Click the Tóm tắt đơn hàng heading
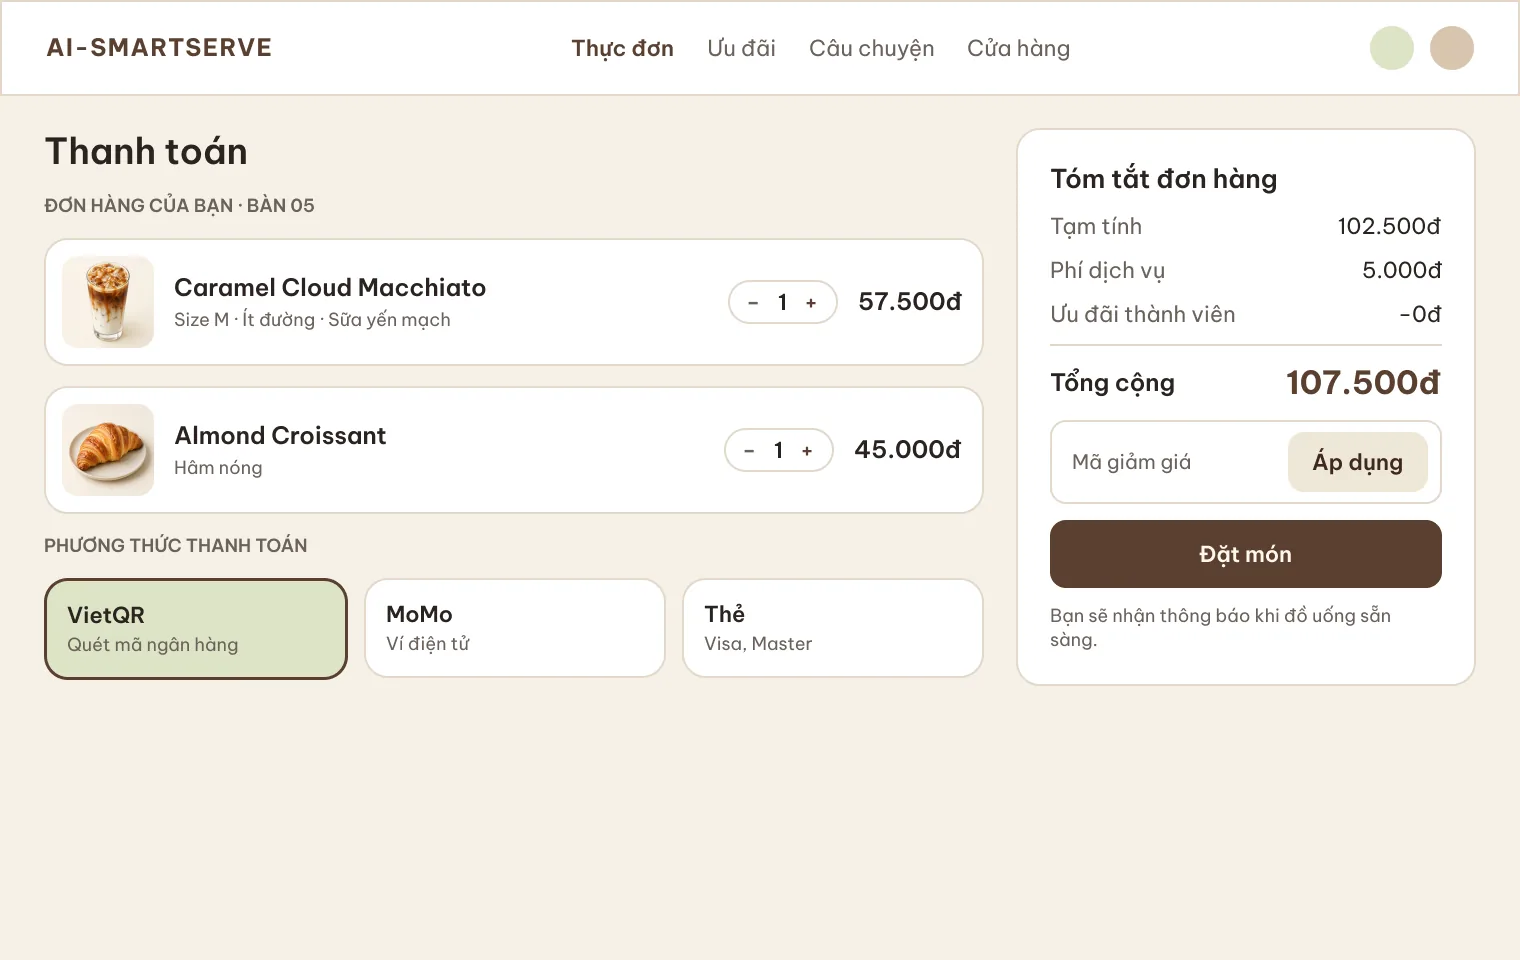 click(x=1164, y=179)
